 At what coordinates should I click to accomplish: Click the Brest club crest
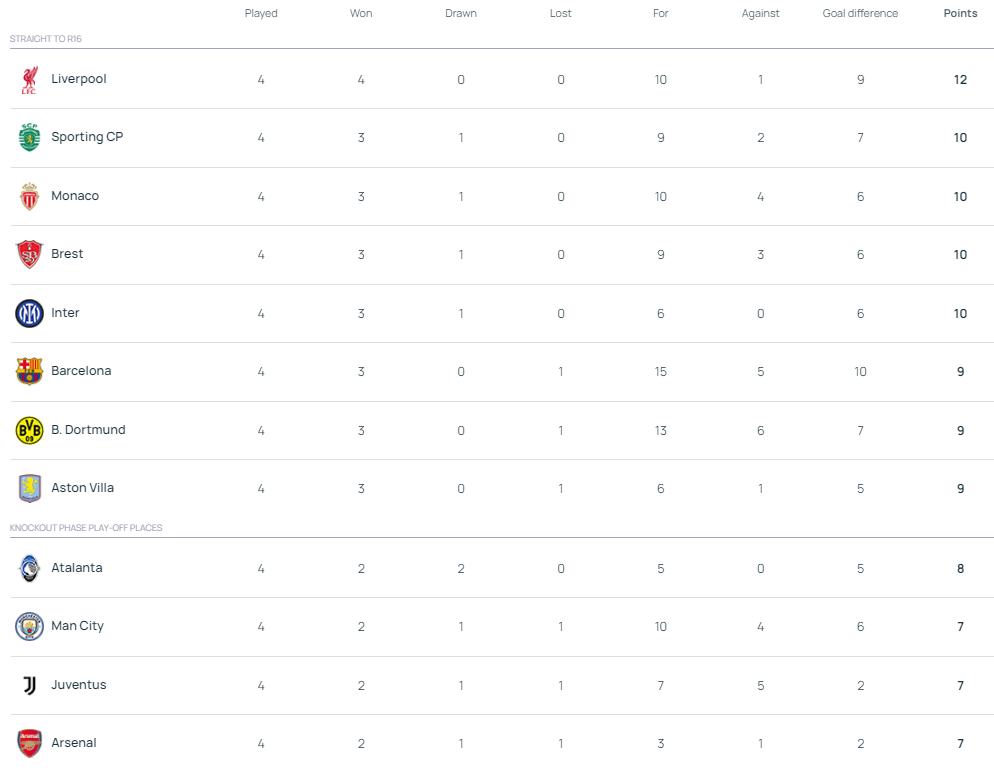tap(29, 255)
